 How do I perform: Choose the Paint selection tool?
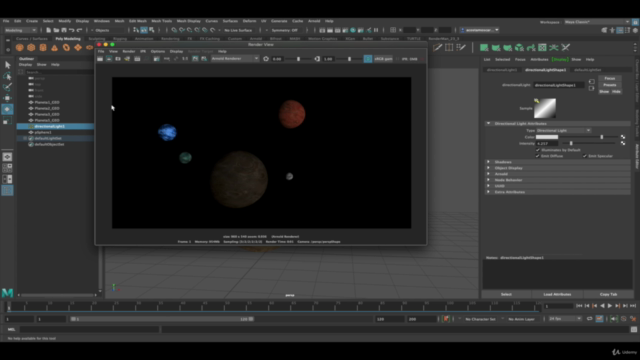click(7, 87)
